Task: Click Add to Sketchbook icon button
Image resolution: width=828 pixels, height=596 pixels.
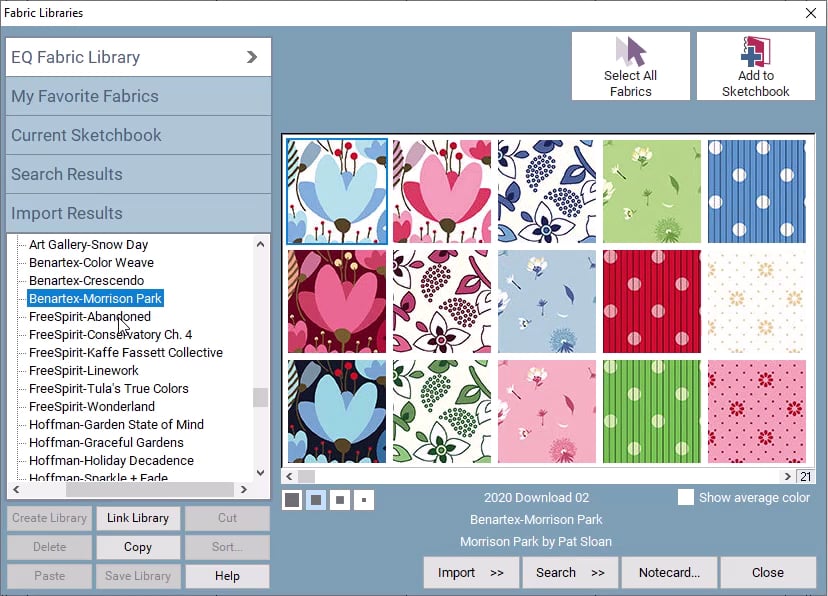Action: (x=756, y=66)
